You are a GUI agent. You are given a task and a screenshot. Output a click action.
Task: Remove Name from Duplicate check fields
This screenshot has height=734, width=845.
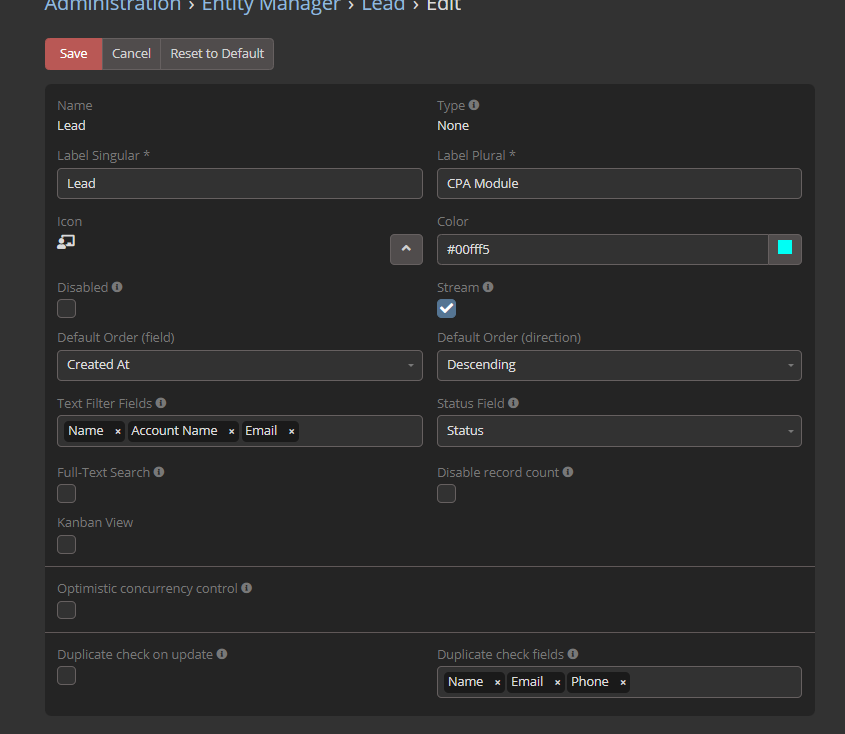coord(497,682)
